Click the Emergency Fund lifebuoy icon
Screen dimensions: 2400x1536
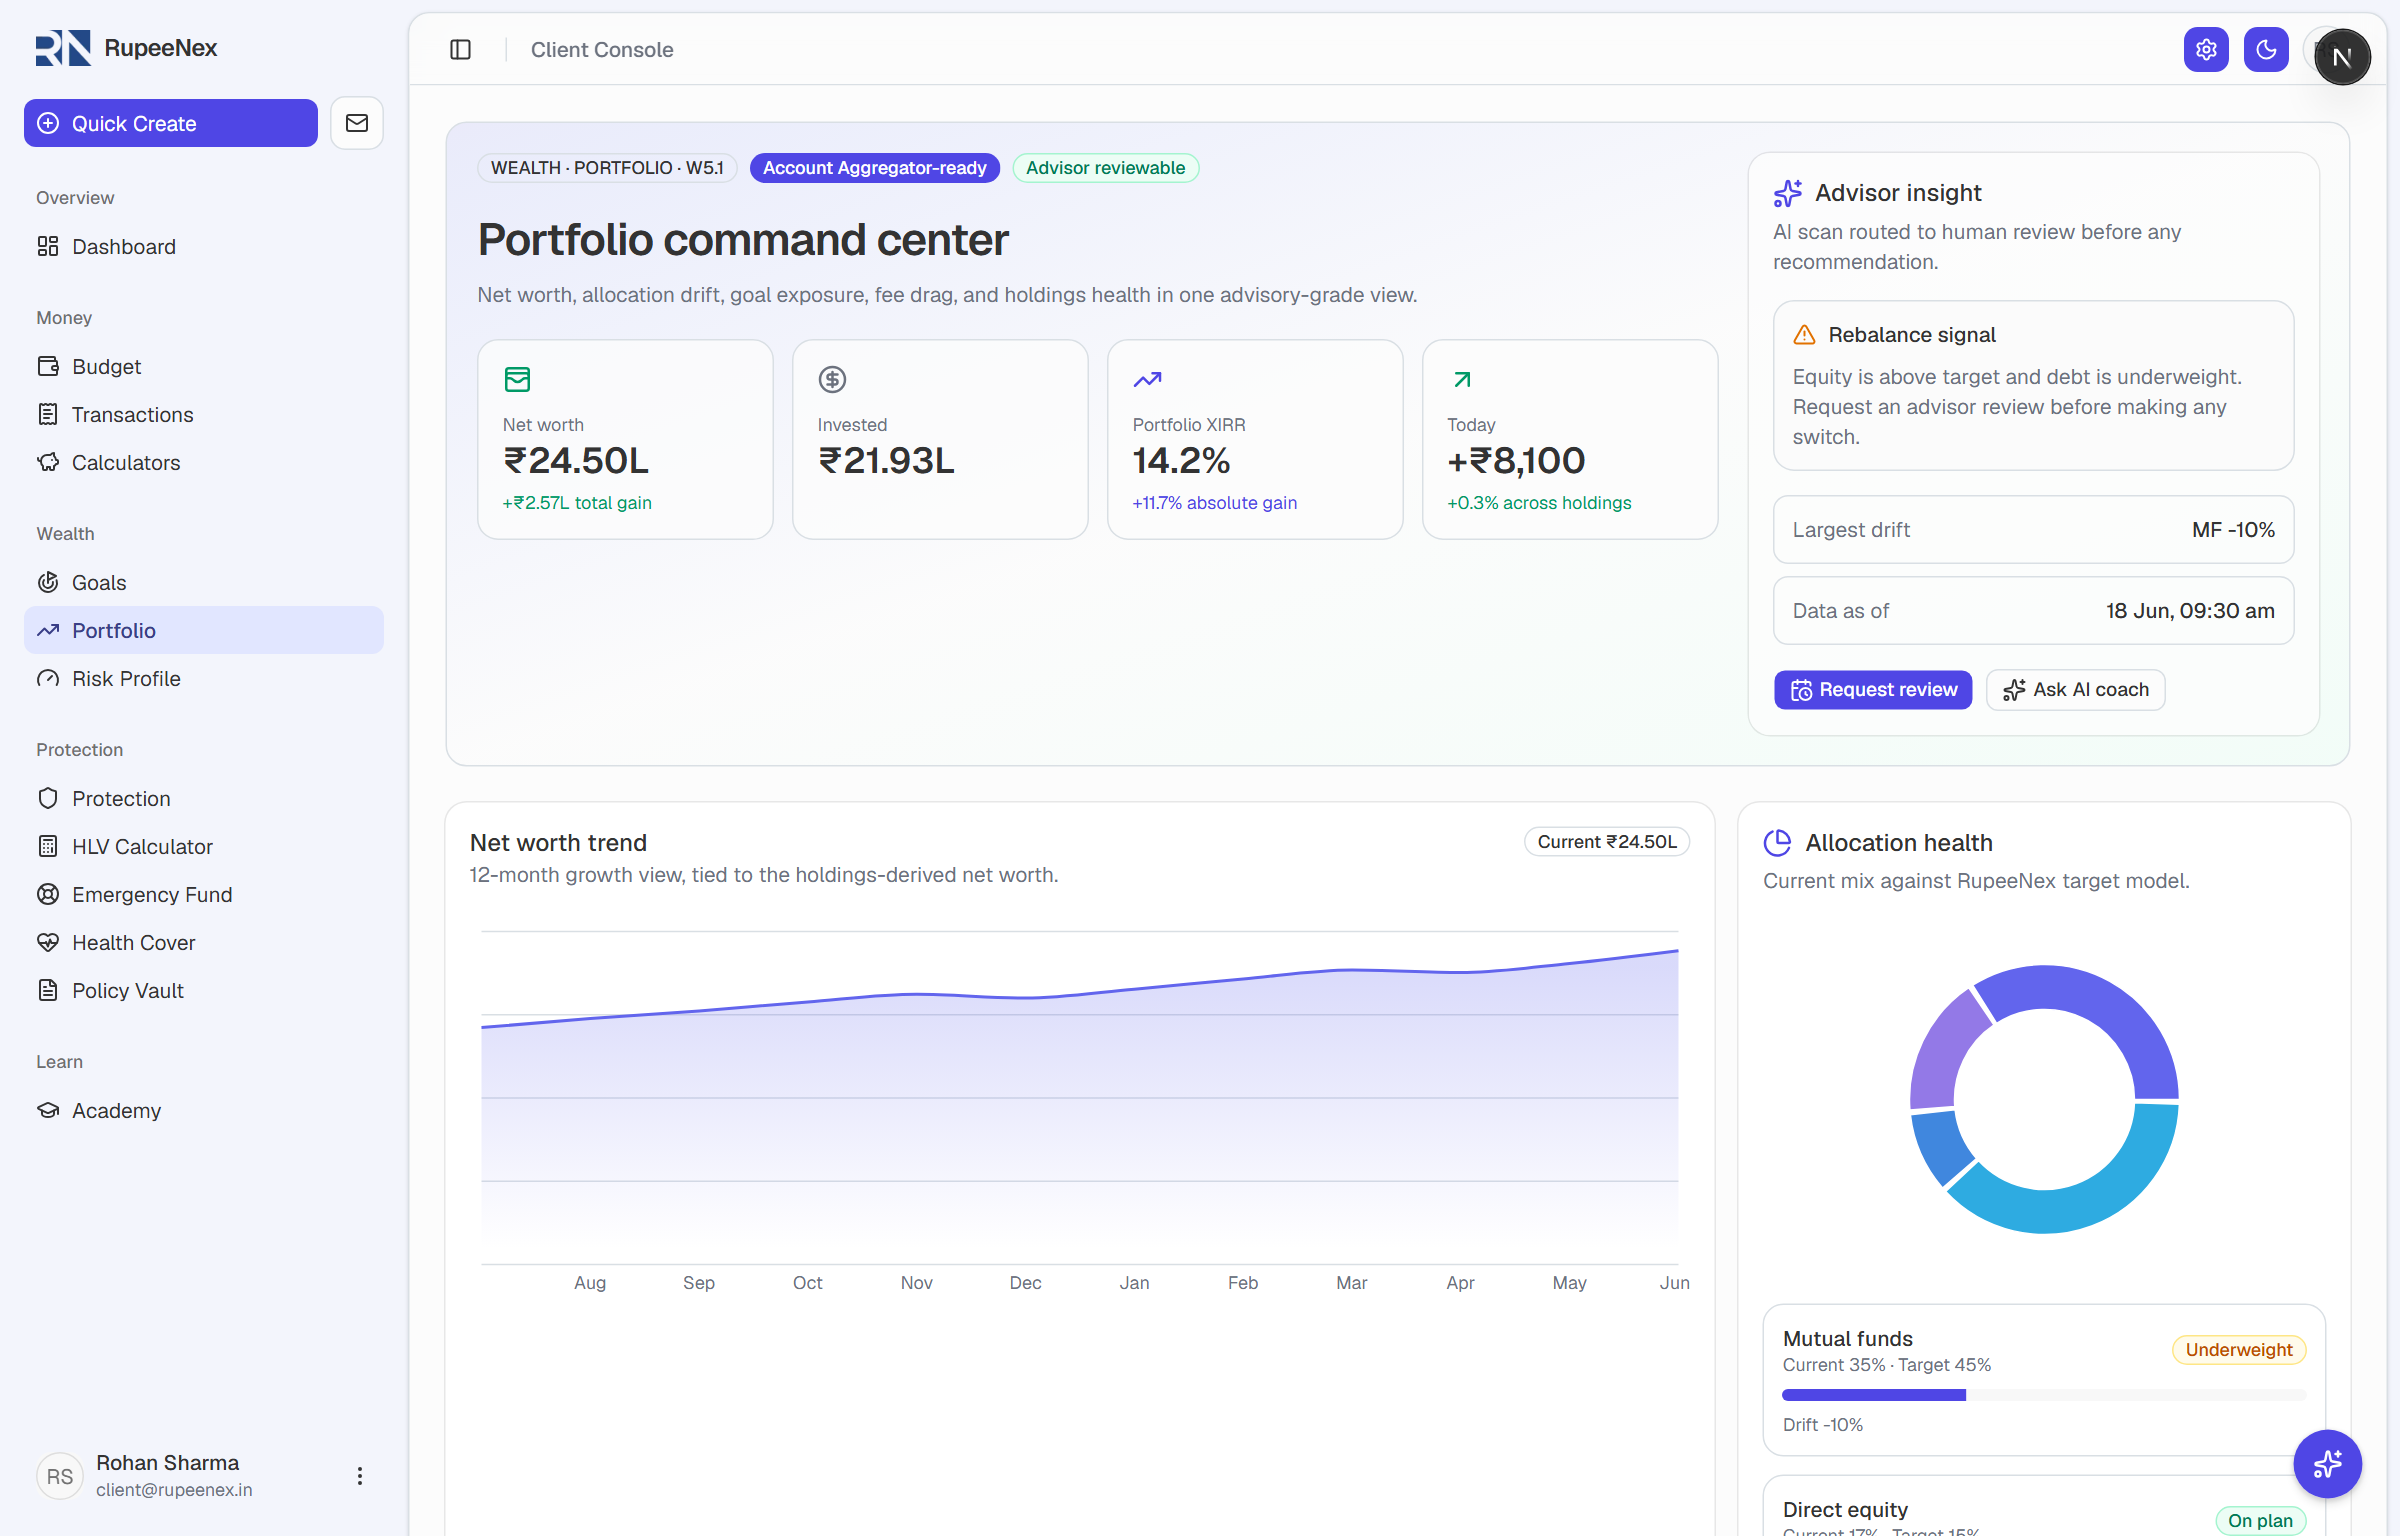point(48,894)
